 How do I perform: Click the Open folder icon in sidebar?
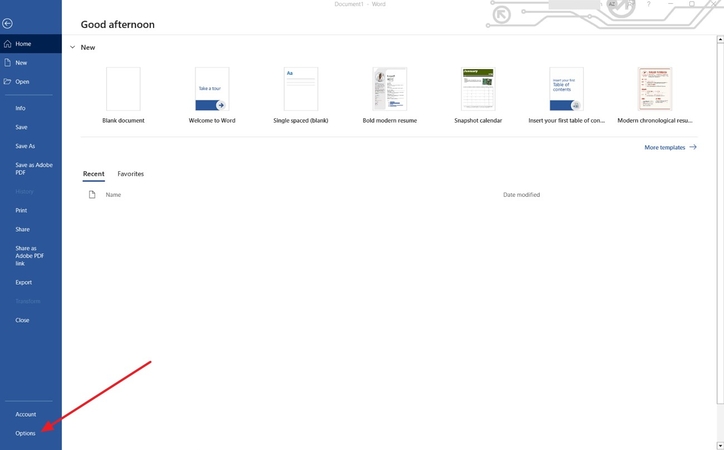[7, 82]
